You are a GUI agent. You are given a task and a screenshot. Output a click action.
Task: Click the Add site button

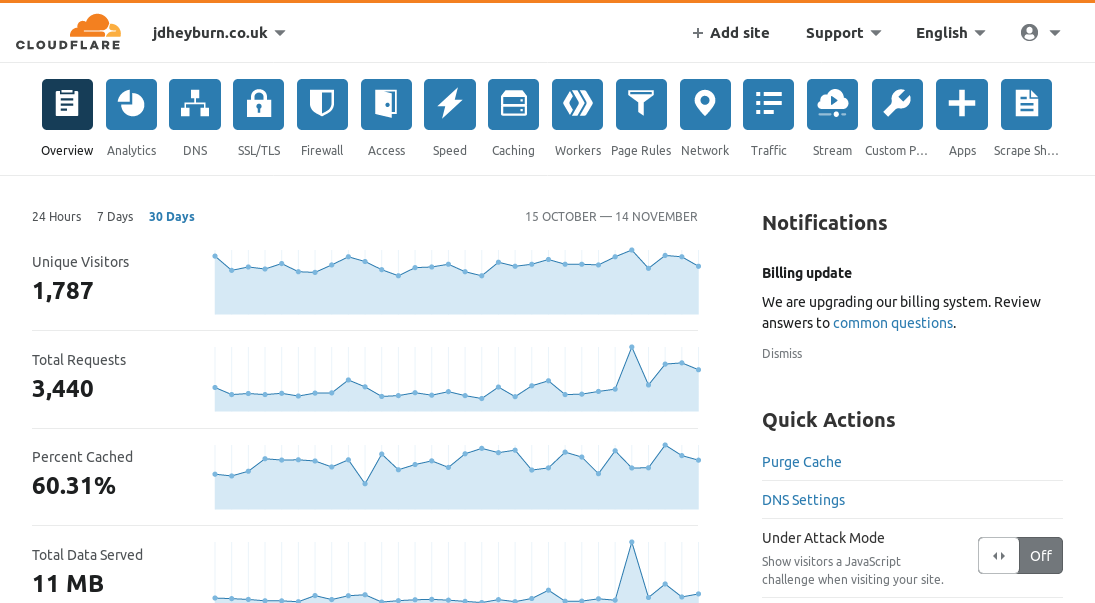tap(730, 33)
